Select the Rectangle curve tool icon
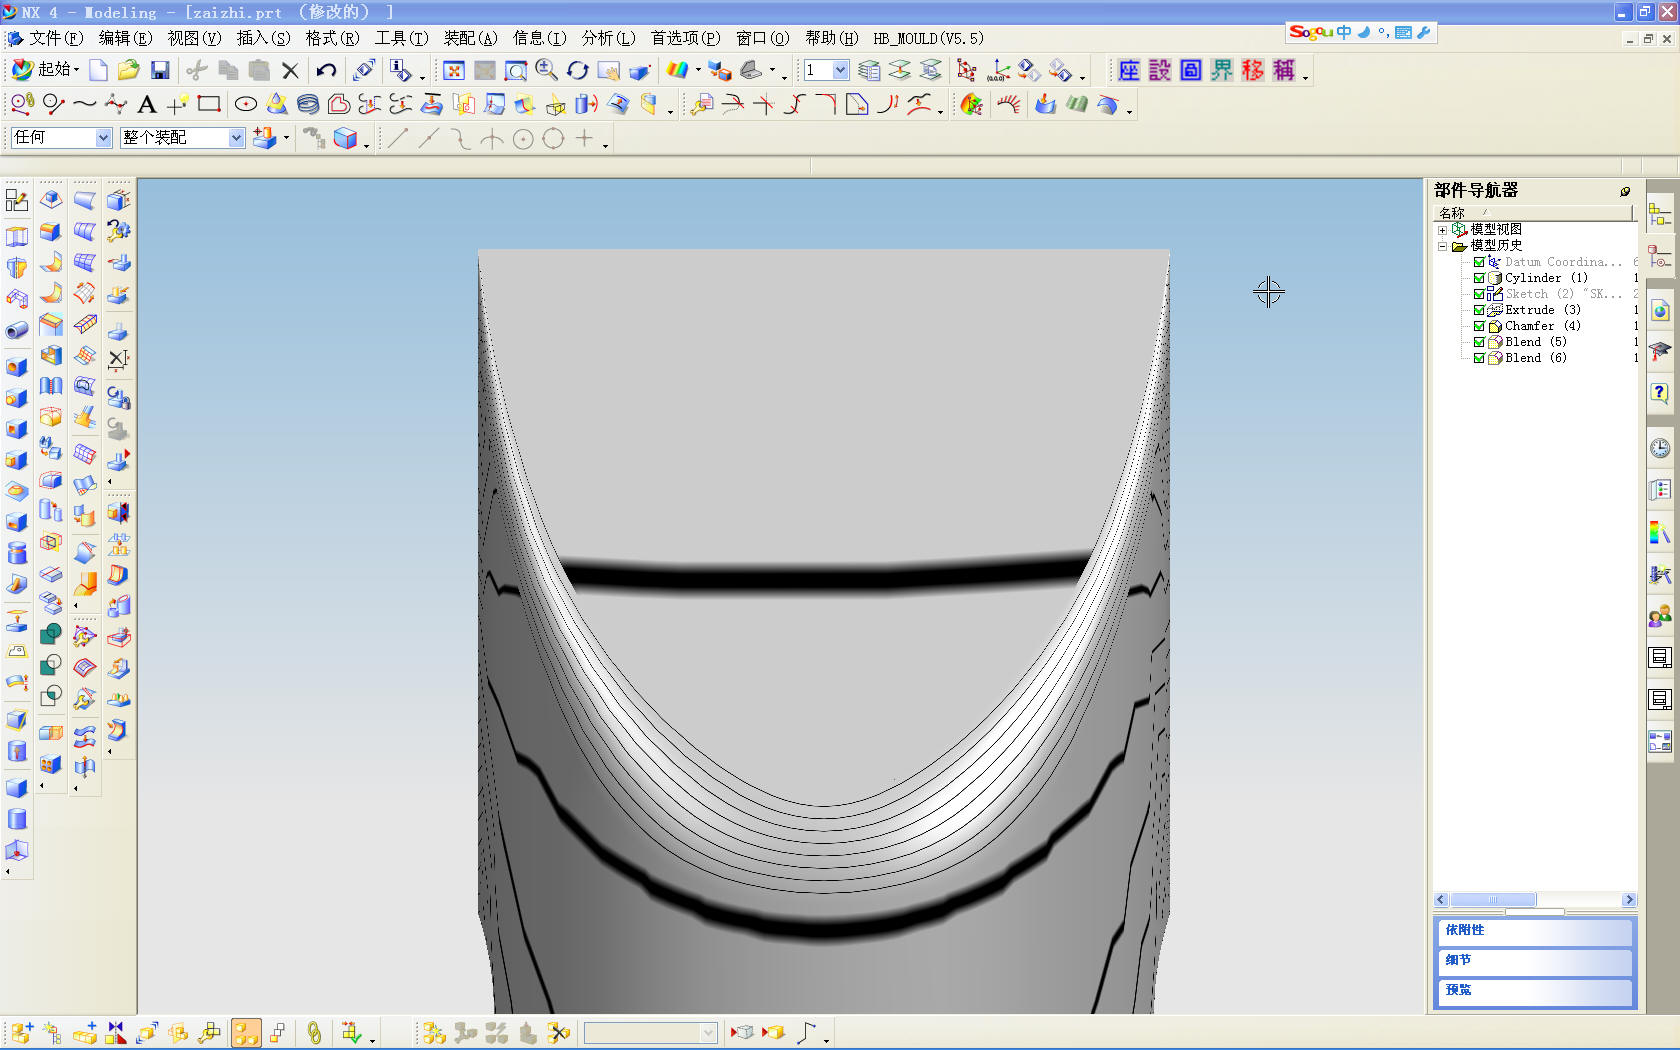The width and height of the screenshot is (1680, 1050). pyautogui.click(x=209, y=104)
